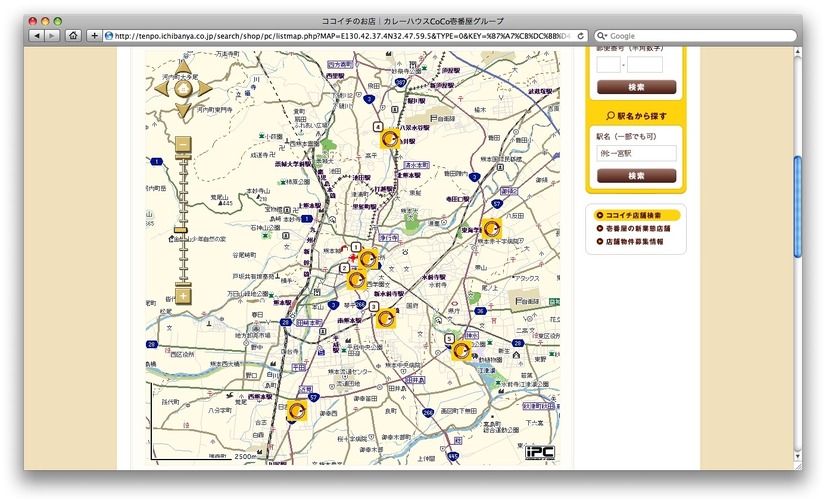Click the magnifier icon in Google search box
Screen dimensions: 826x503
tap(602, 36)
